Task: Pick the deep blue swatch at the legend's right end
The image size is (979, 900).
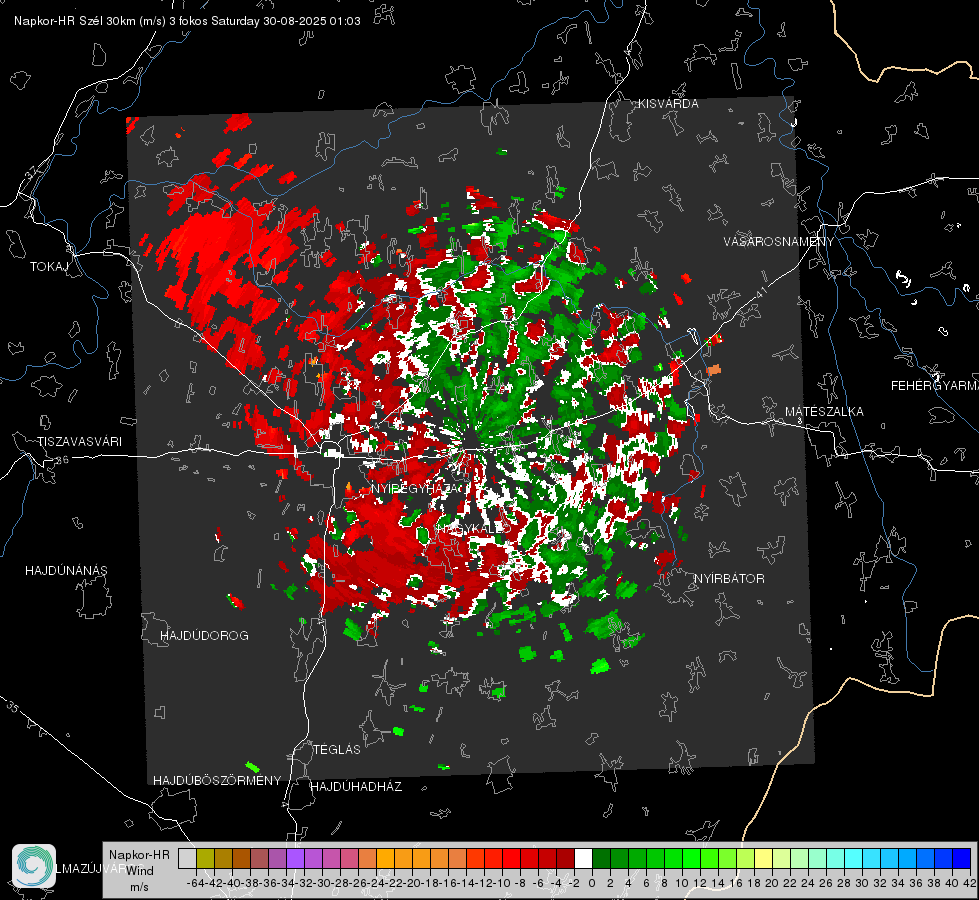Action: pos(961,858)
